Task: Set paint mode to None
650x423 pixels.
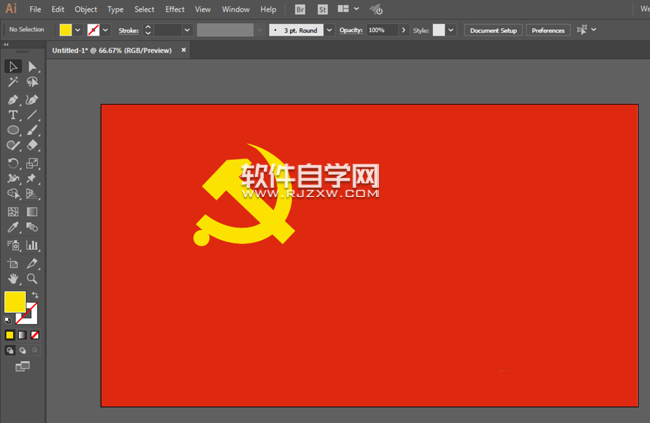Action: tap(35, 335)
